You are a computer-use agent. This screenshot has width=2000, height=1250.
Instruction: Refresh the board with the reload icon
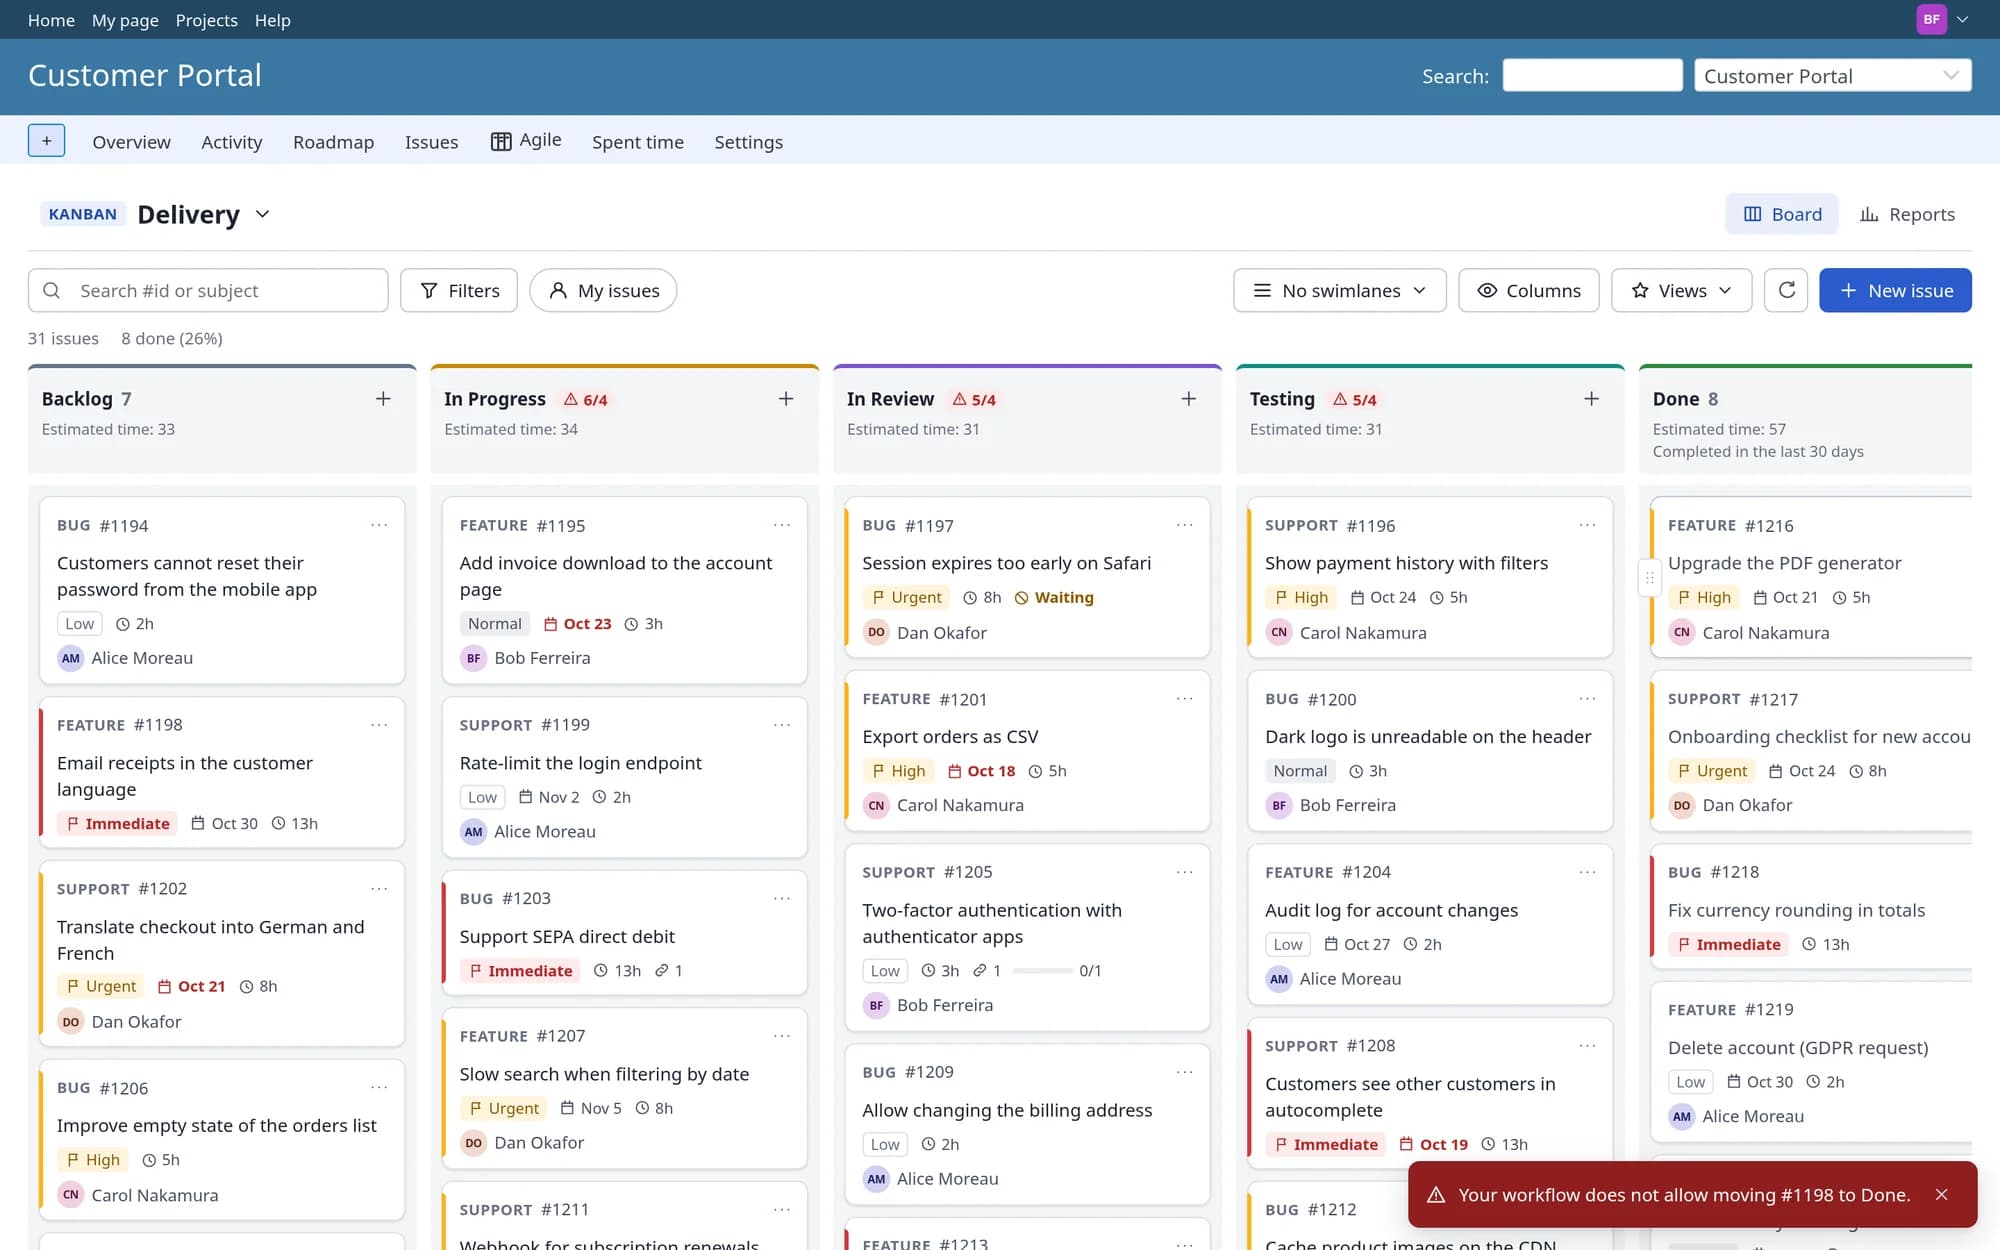coord(1786,290)
